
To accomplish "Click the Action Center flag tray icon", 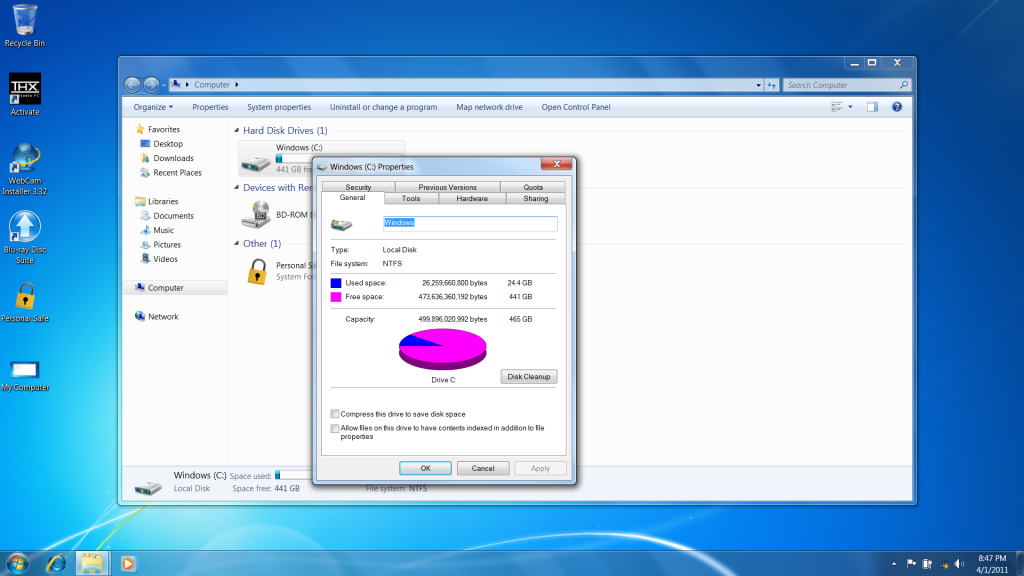I will coord(911,564).
